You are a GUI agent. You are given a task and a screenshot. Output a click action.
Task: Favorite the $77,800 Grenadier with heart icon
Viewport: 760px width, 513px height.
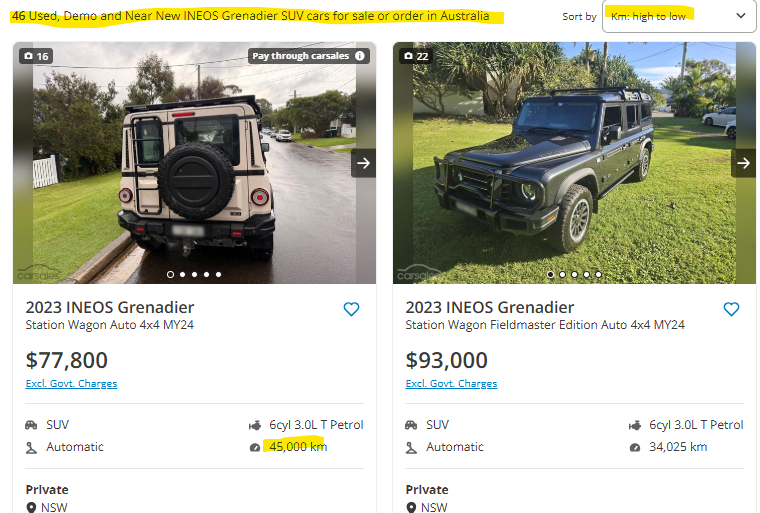(351, 309)
